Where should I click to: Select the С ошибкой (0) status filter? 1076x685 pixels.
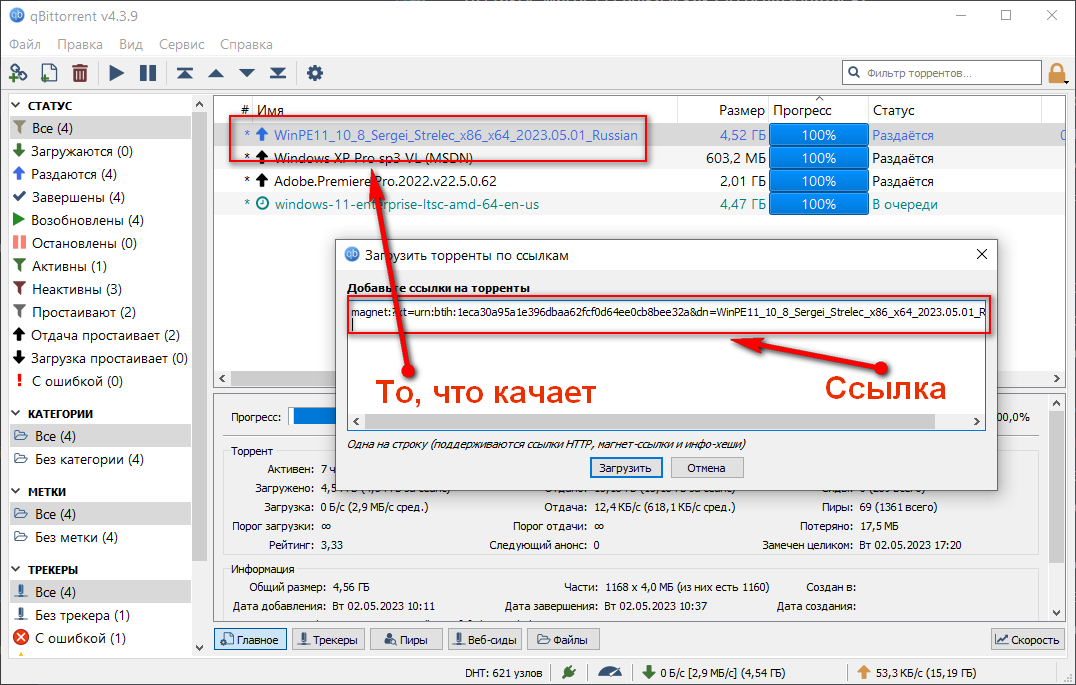(100, 381)
